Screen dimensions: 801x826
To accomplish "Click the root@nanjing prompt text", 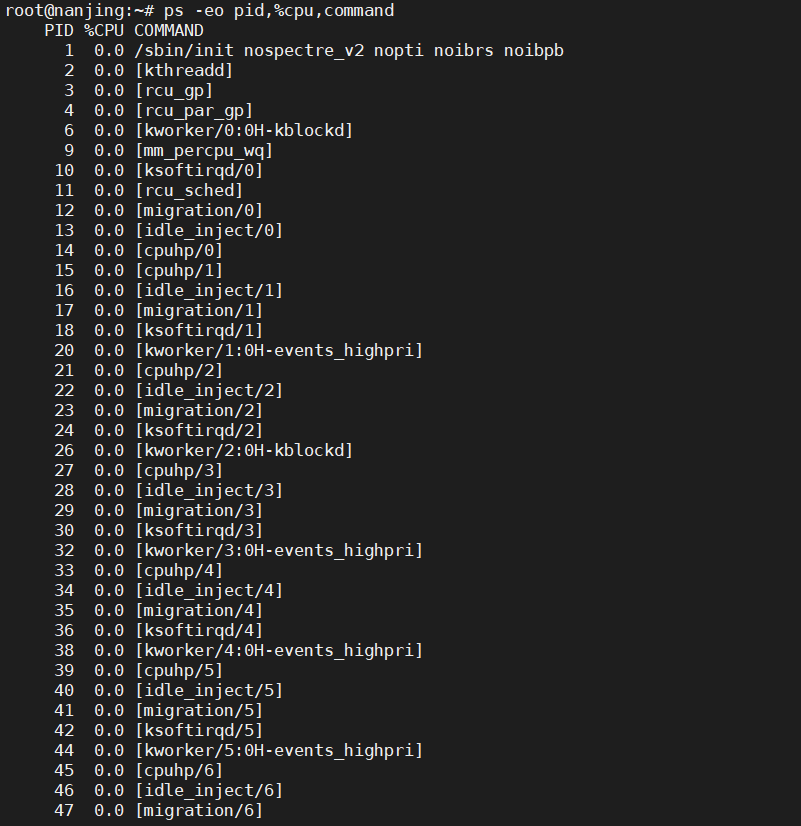I will [64, 11].
